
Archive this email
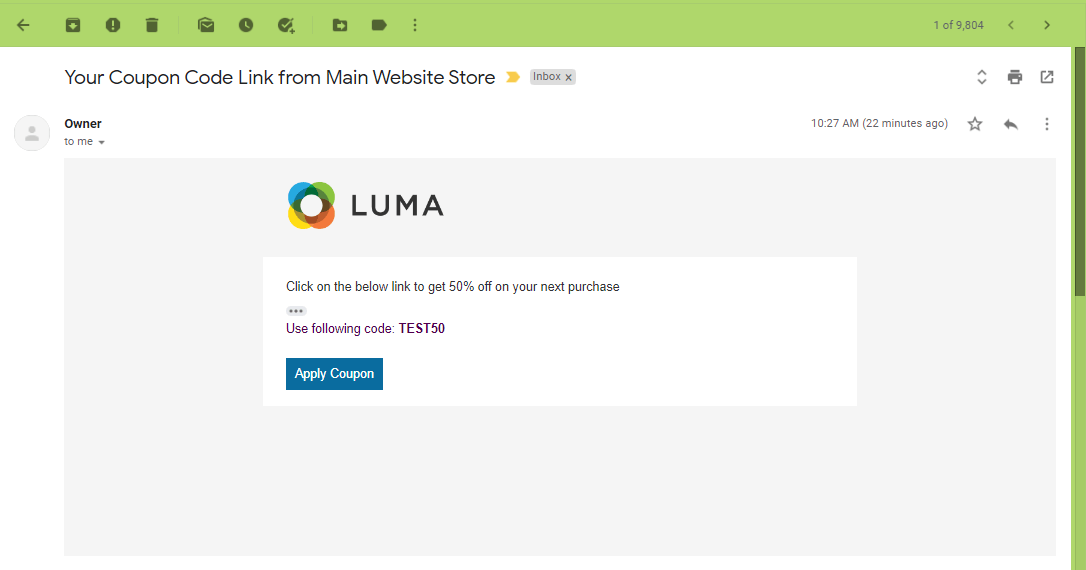tap(73, 26)
